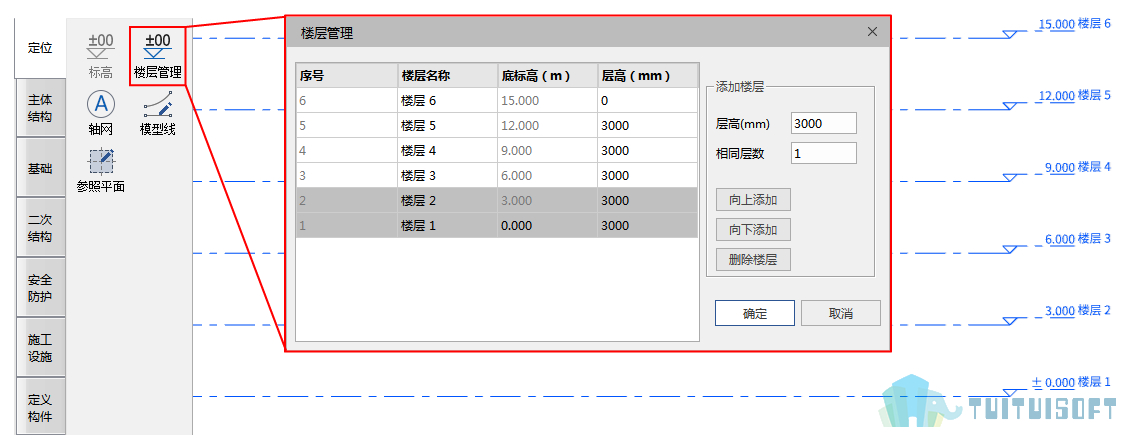
Task: Close the 楼层管理 dialog
Action: [x=872, y=32]
